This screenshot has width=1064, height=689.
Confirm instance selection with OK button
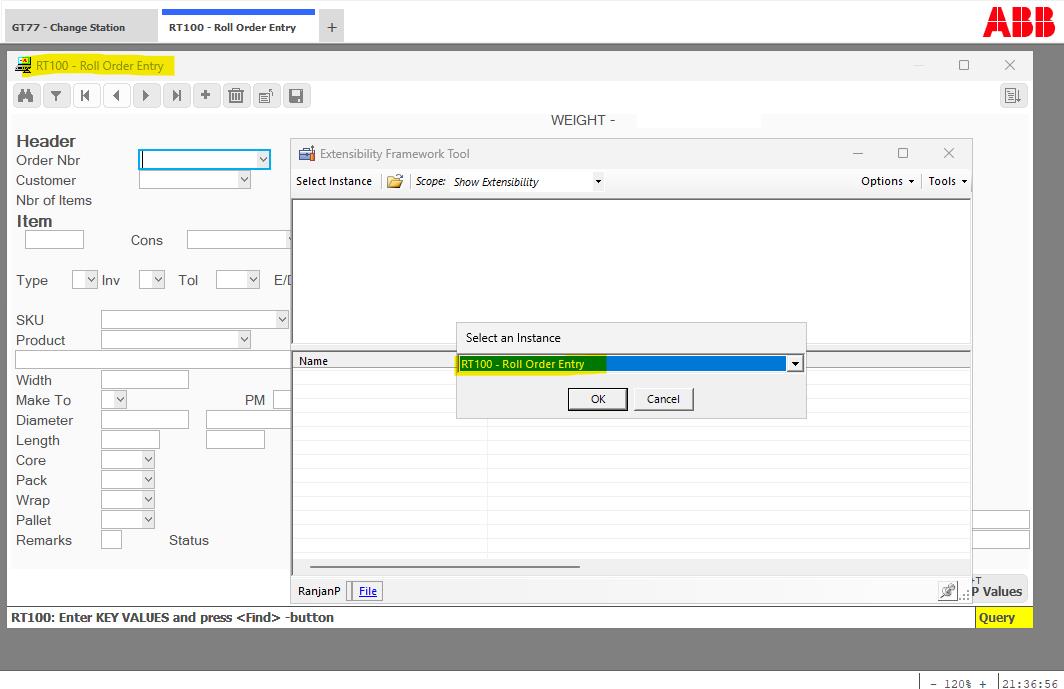[x=597, y=398]
